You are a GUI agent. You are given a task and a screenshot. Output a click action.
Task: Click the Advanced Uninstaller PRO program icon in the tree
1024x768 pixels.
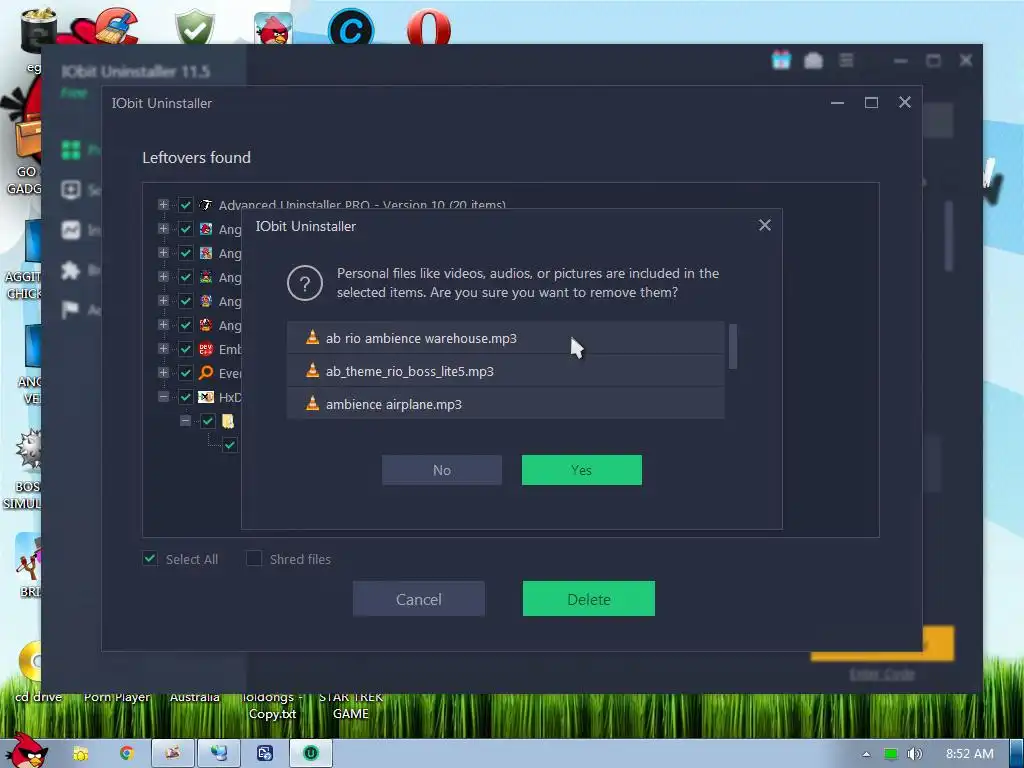tap(206, 205)
